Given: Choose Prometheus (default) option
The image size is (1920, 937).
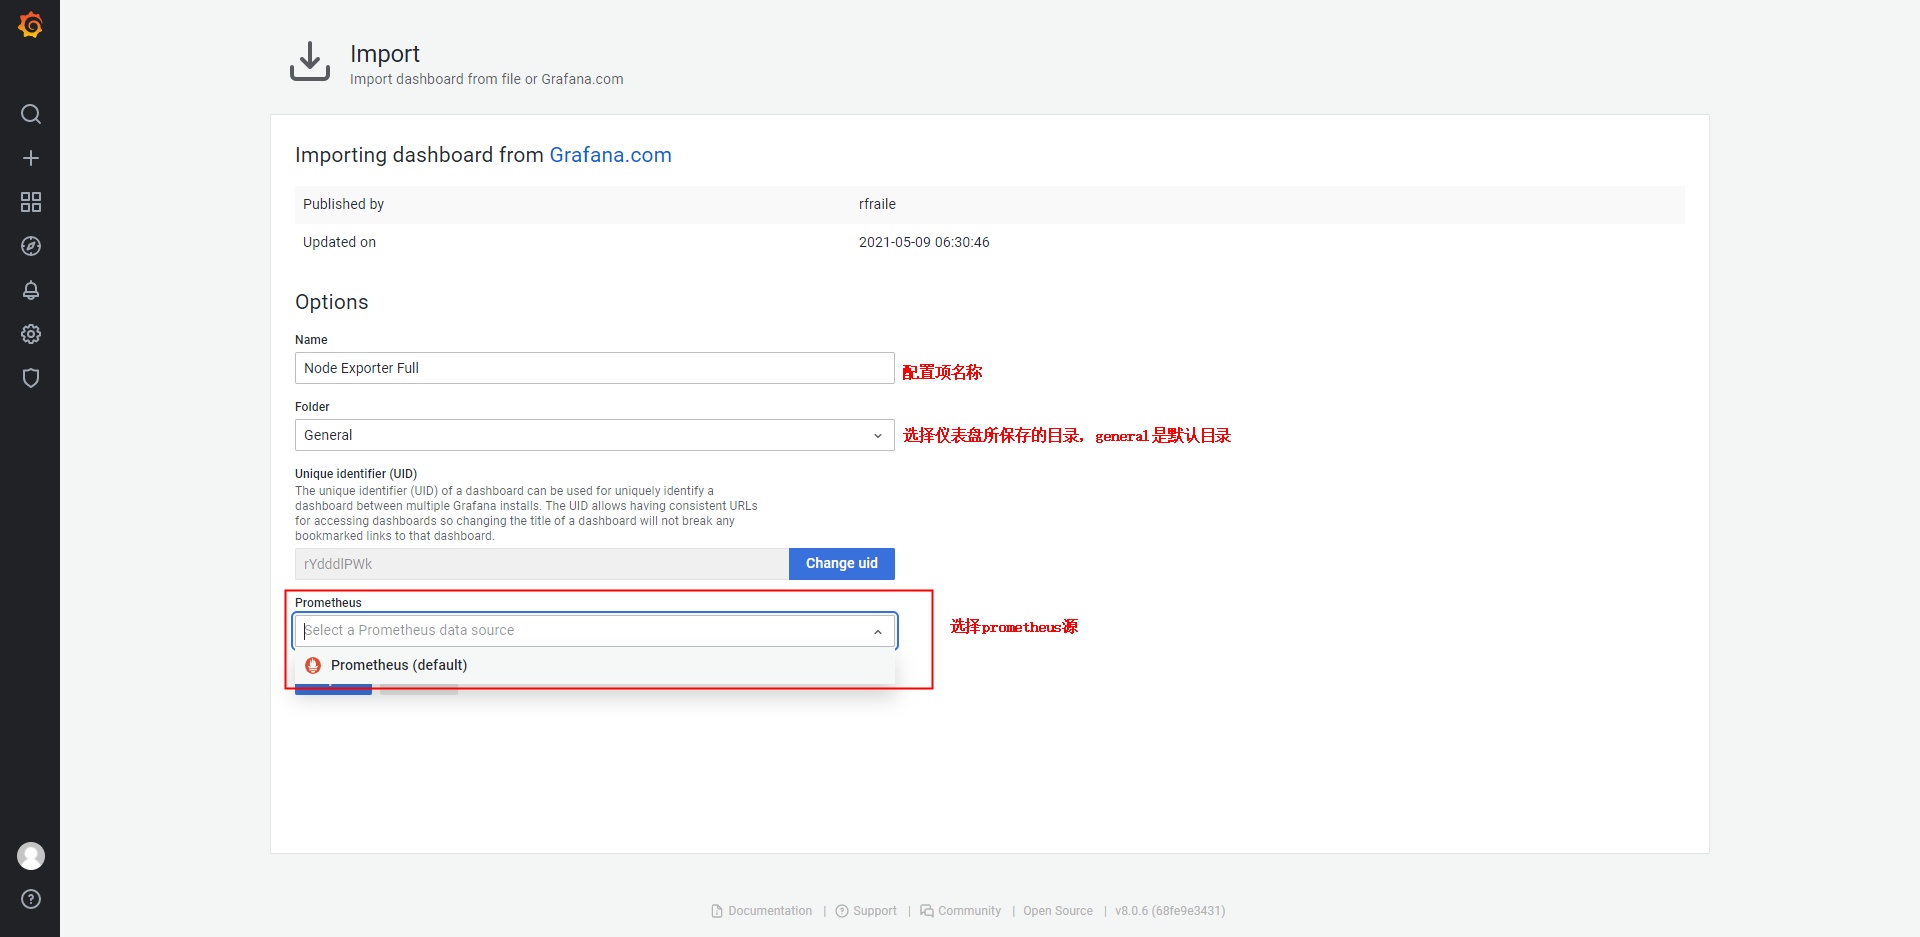Looking at the screenshot, I should point(594,665).
